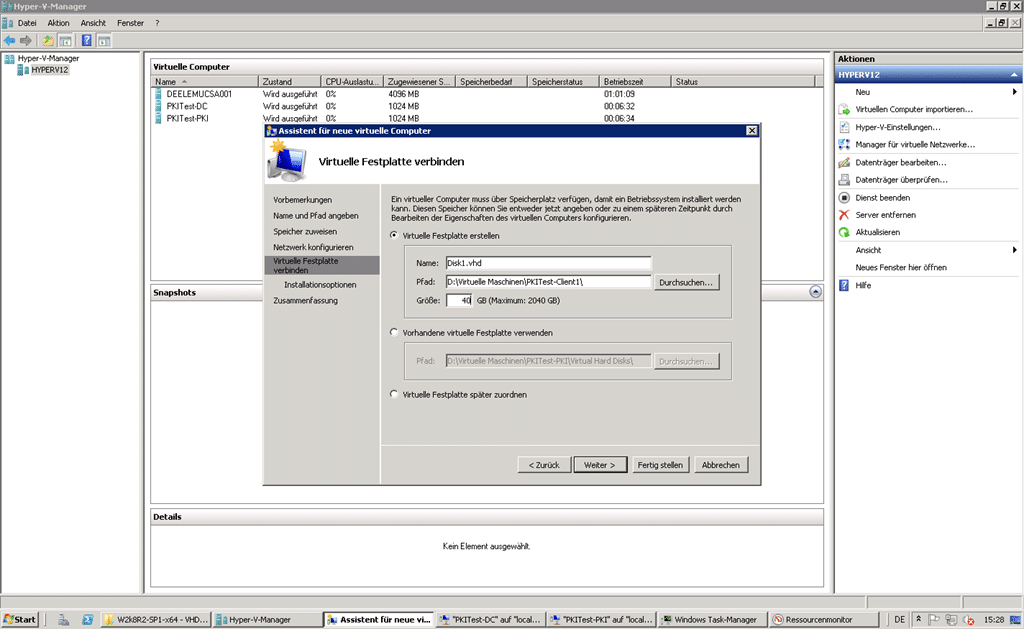Click the red X Server entfernen icon
Screen dimensions: 1024x629
(844, 215)
